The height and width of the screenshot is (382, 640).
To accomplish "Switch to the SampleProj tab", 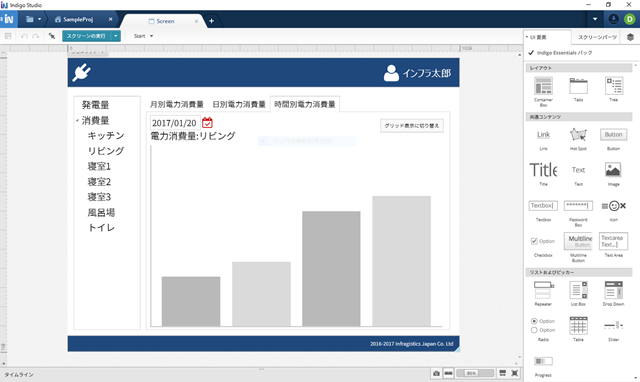I will tap(74, 19).
